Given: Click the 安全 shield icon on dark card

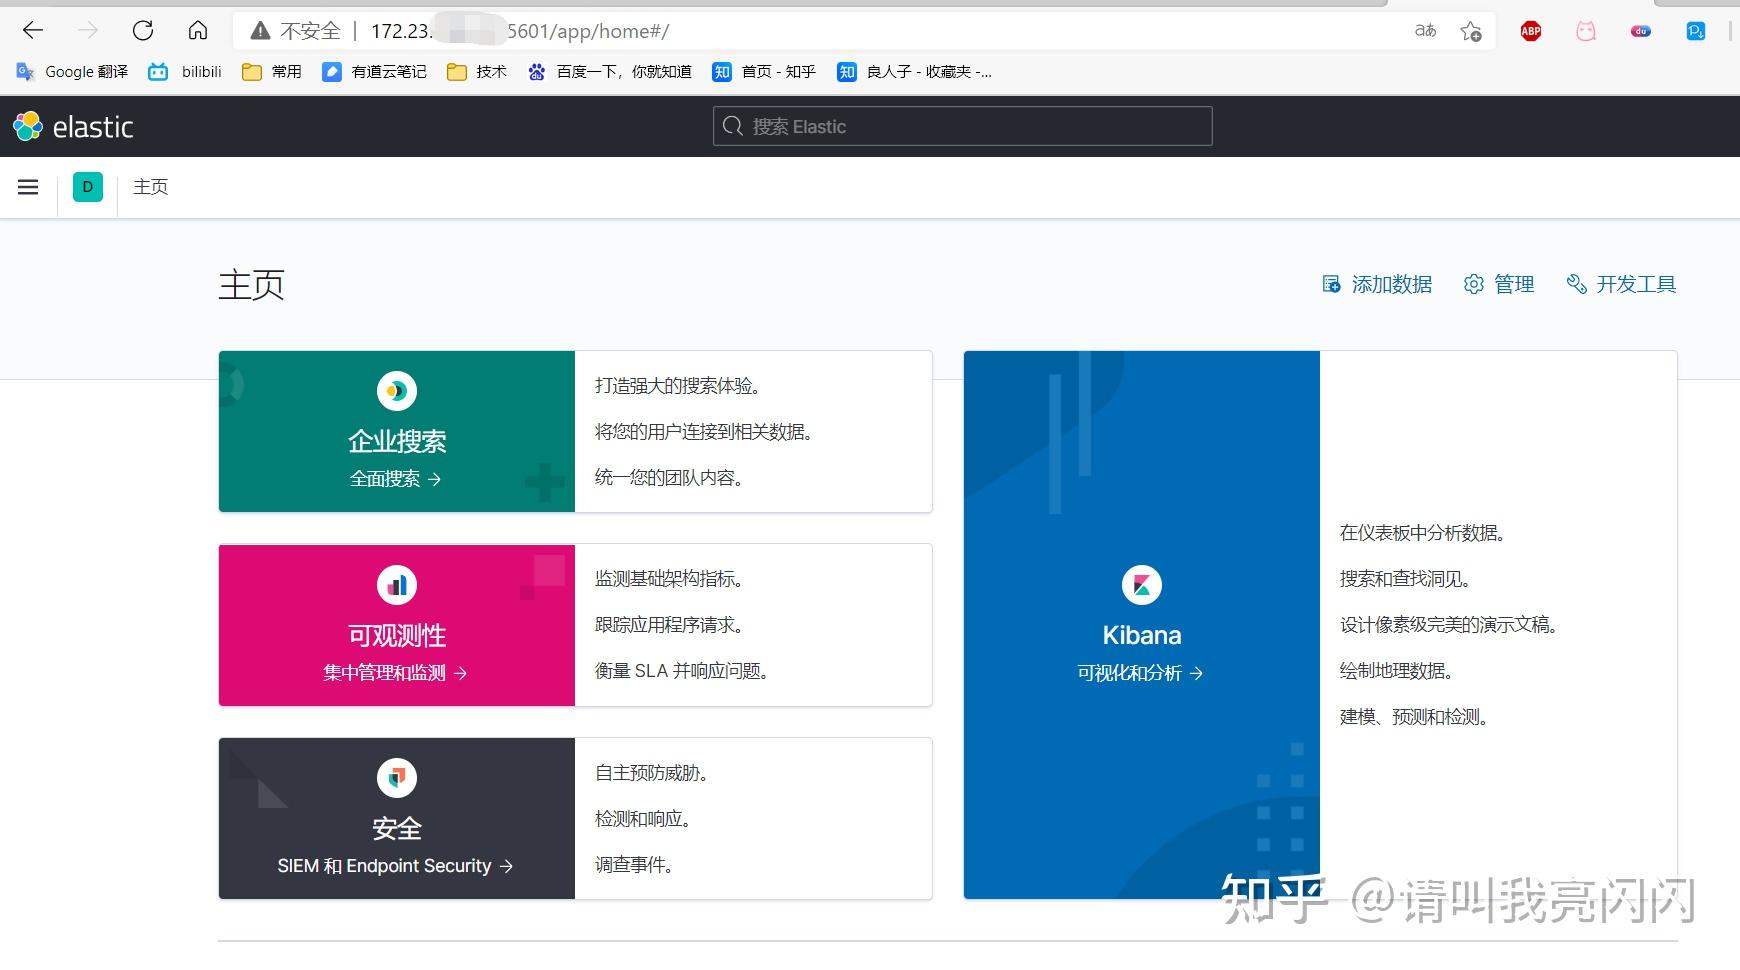Looking at the screenshot, I should 396,777.
